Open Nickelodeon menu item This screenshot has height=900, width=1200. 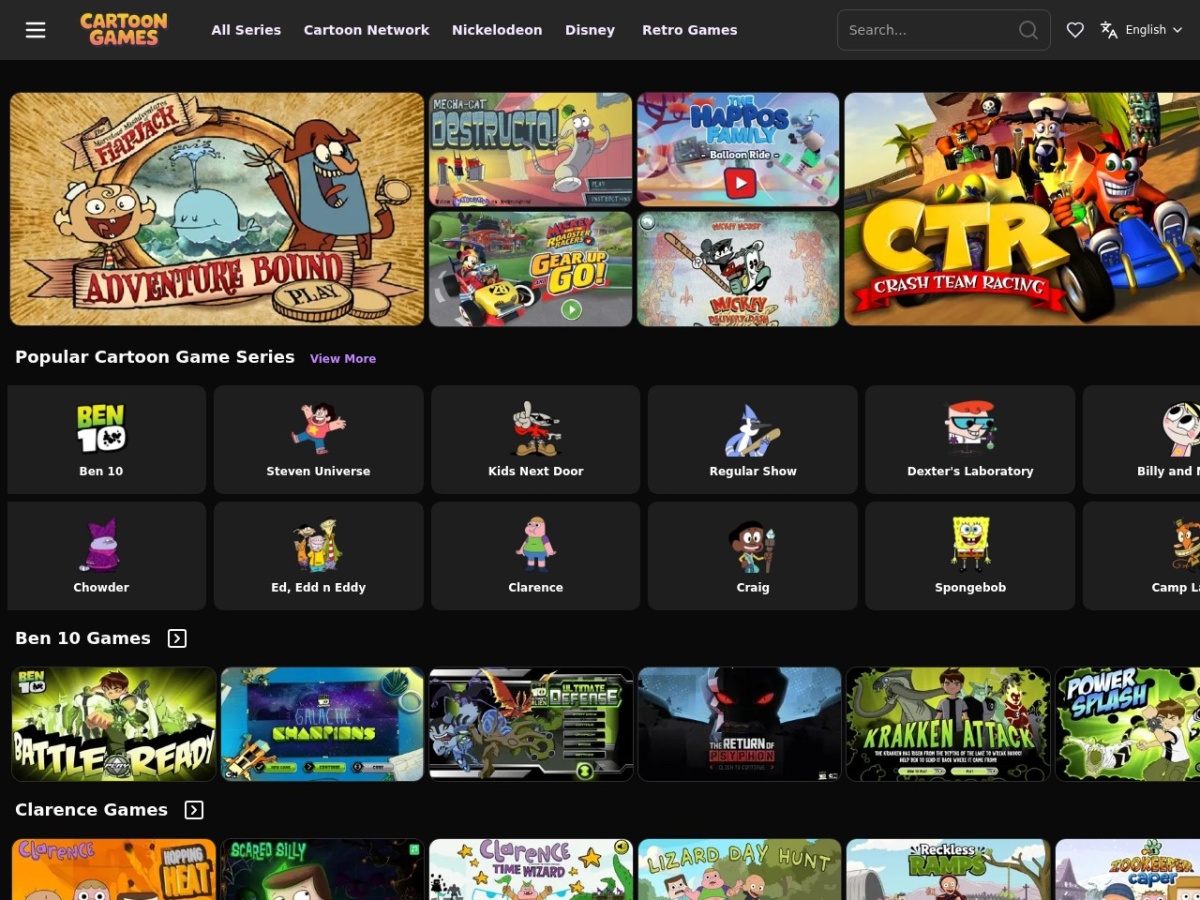coord(497,30)
